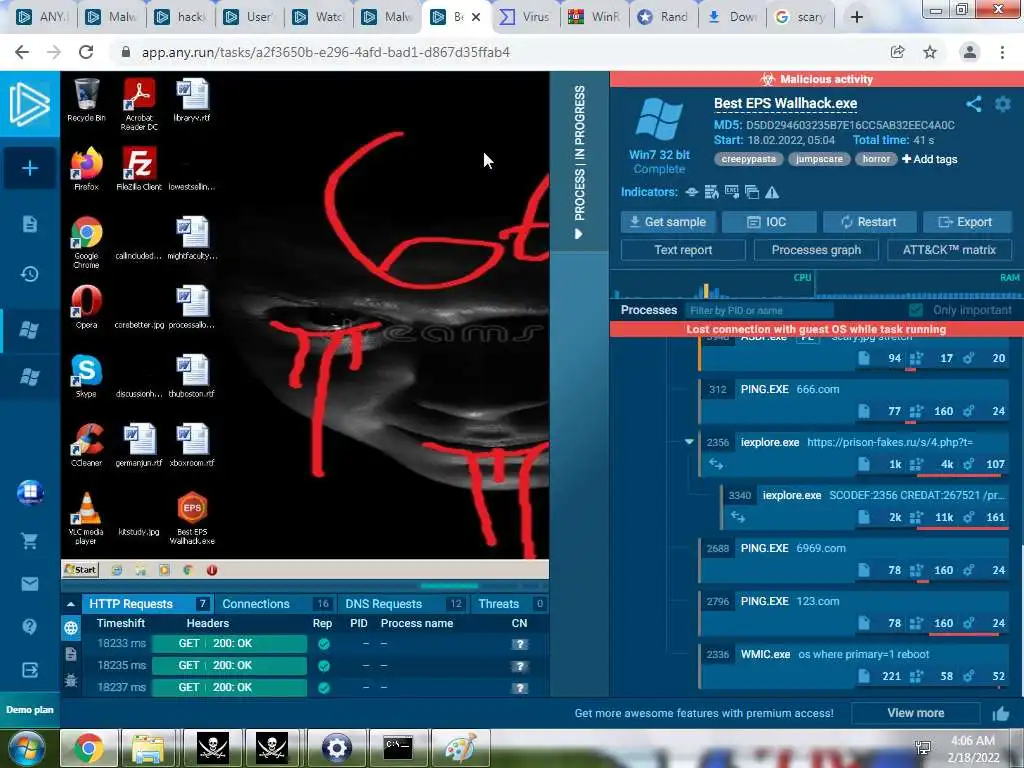Viewport: 1024px width, 768px height.
Task: Click Get sample button
Action: pos(667,222)
